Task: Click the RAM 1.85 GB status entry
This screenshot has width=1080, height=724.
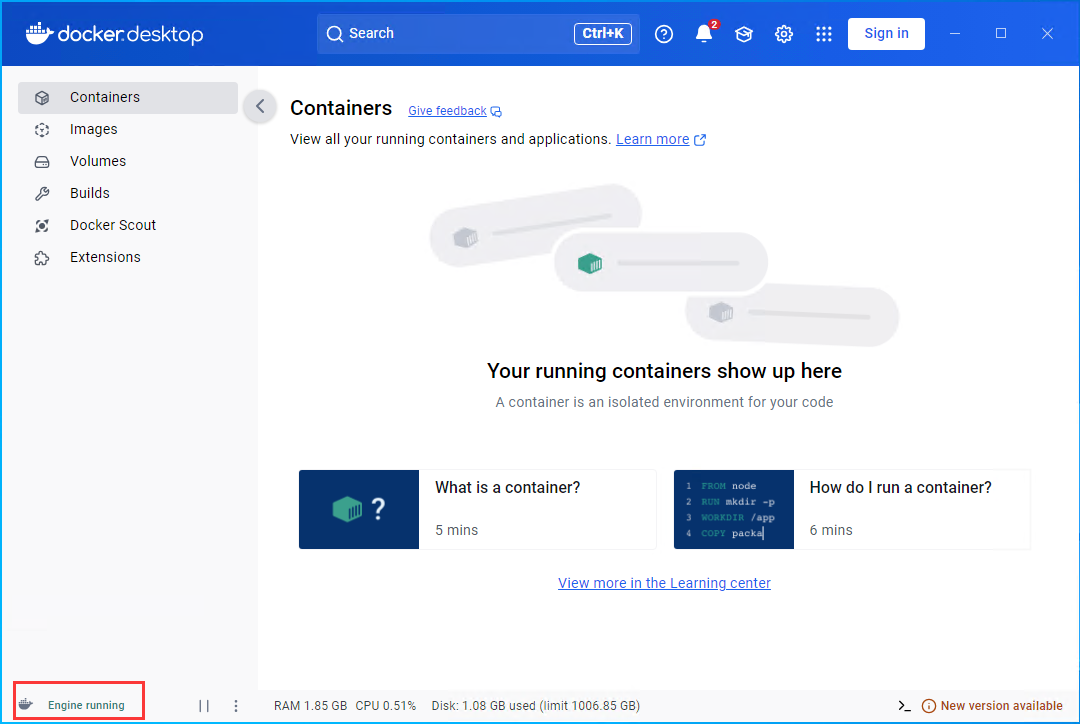Action: tap(310, 705)
